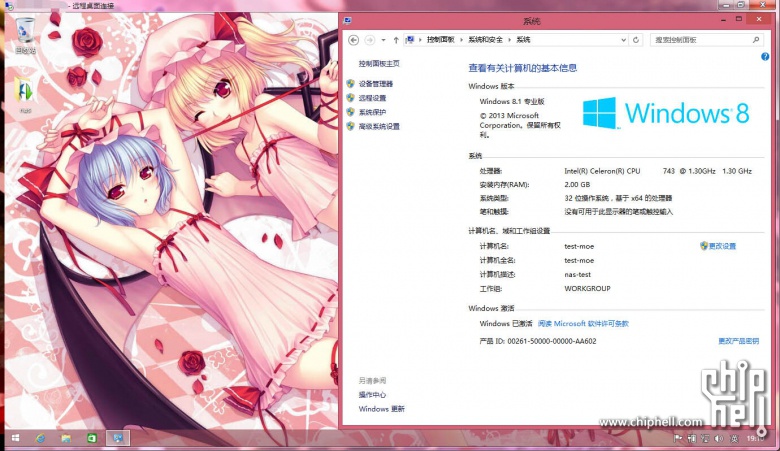Open 设备管理器 from the sidebar
Viewport: 780px width, 451px height.
click(376, 84)
